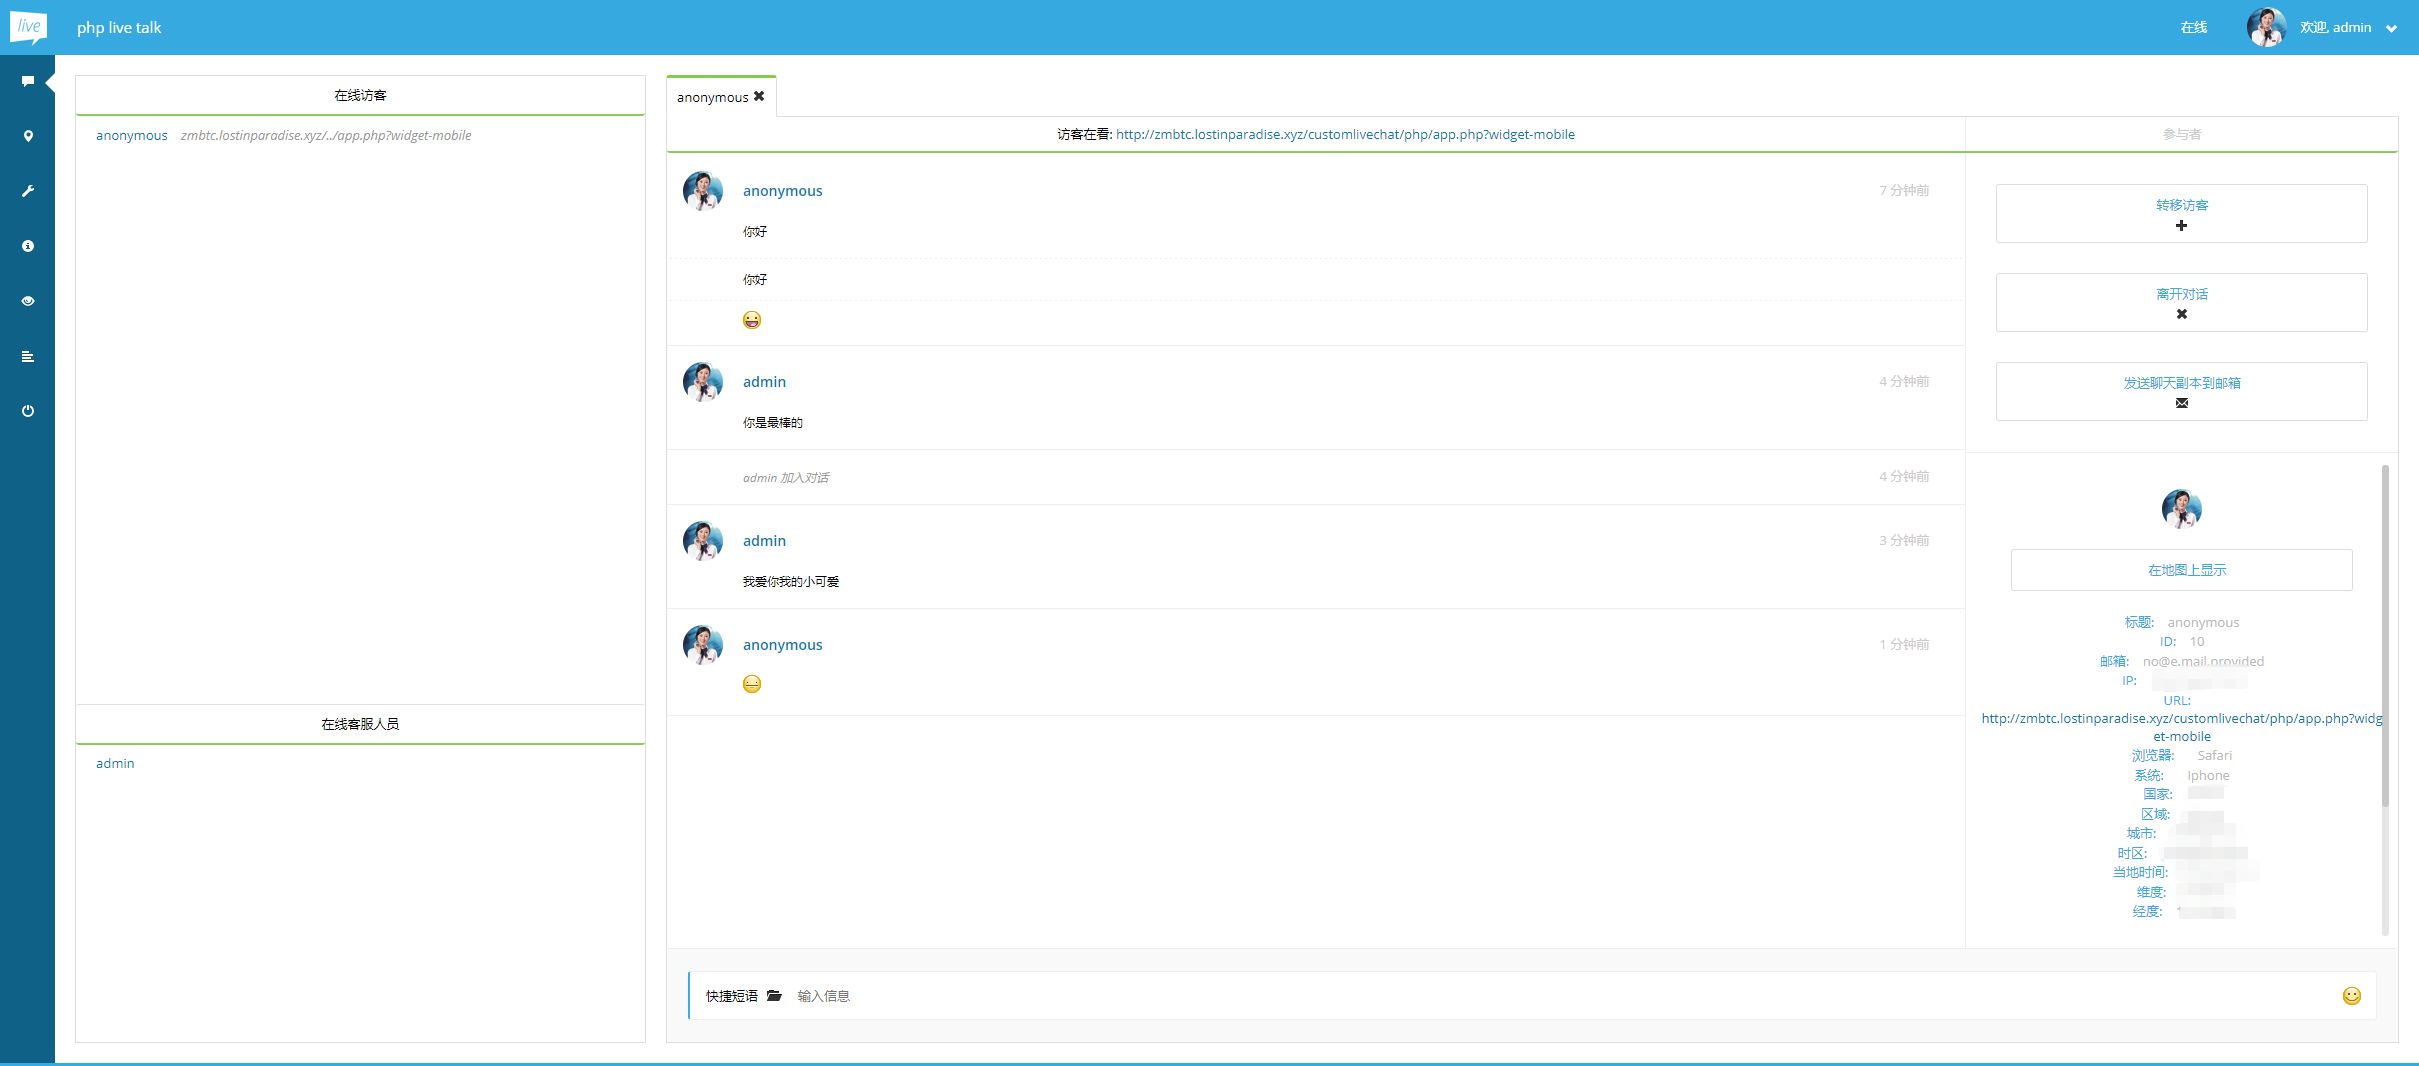This screenshot has width=2419, height=1066.
Task: Click 发送聊天副本到邮箱 send transcript button
Action: tap(2181, 391)
